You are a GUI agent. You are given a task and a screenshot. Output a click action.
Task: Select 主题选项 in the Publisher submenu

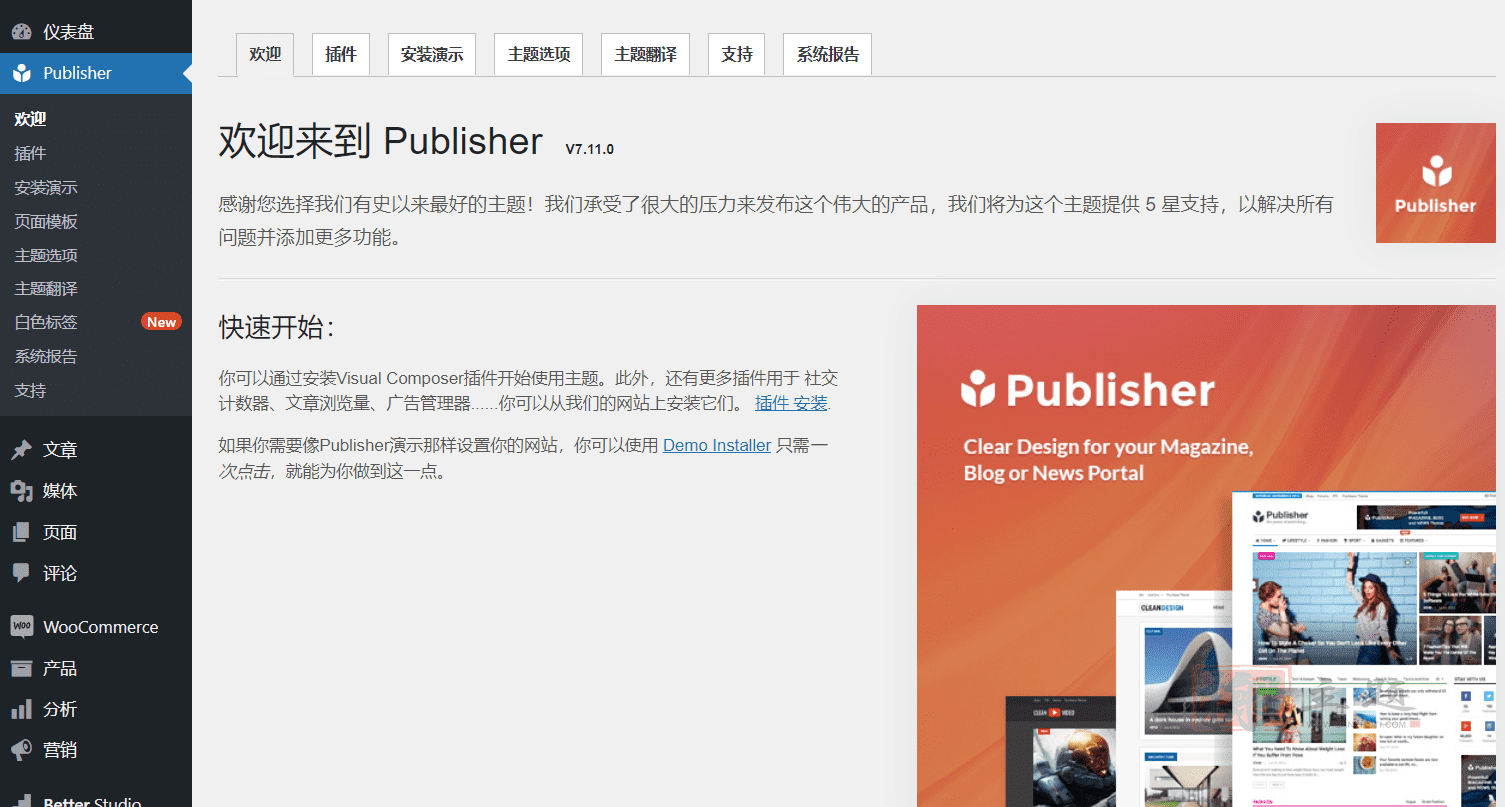tap(46, 255)
